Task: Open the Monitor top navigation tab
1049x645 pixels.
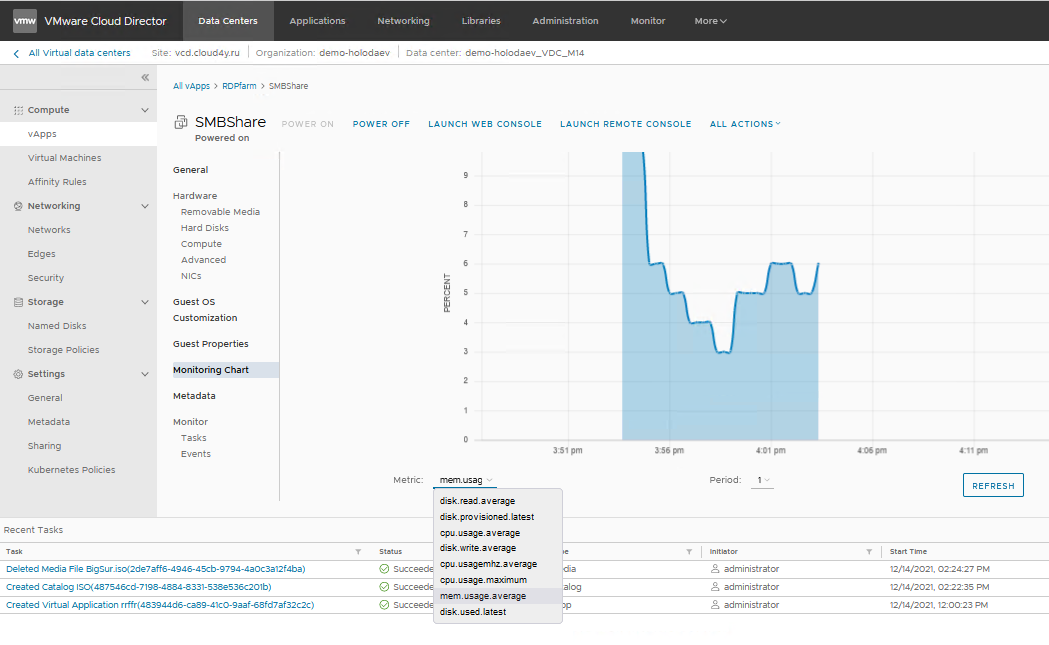Action: pyautogui.click(x=648, y=21)
